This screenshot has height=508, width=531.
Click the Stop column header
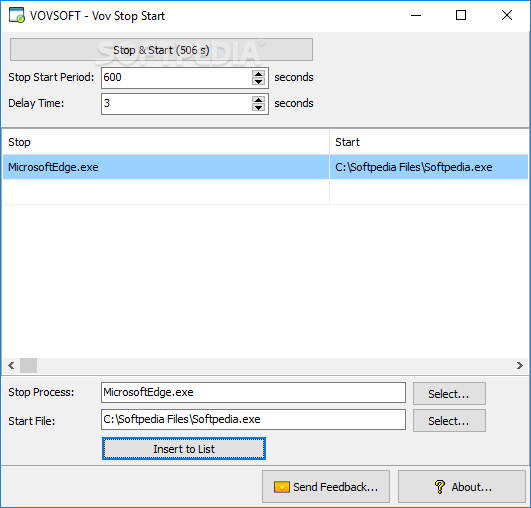(x=166, y=142)
